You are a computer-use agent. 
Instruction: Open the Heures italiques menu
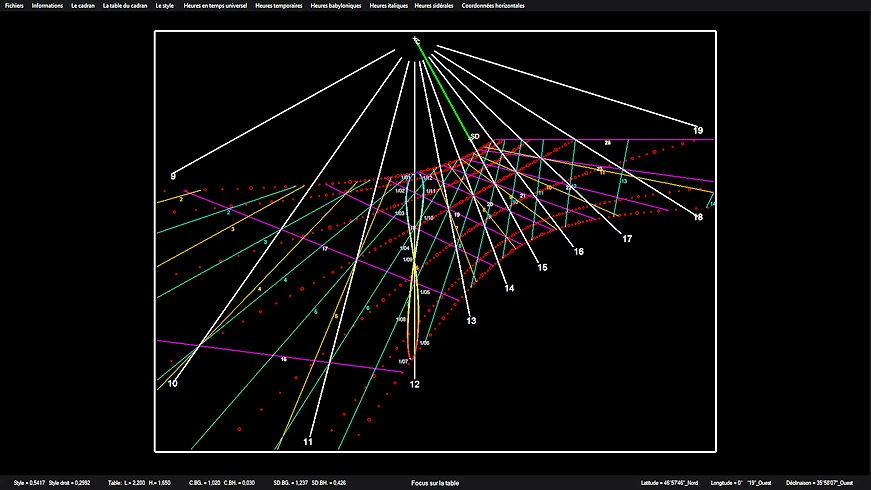click(390, 6)
